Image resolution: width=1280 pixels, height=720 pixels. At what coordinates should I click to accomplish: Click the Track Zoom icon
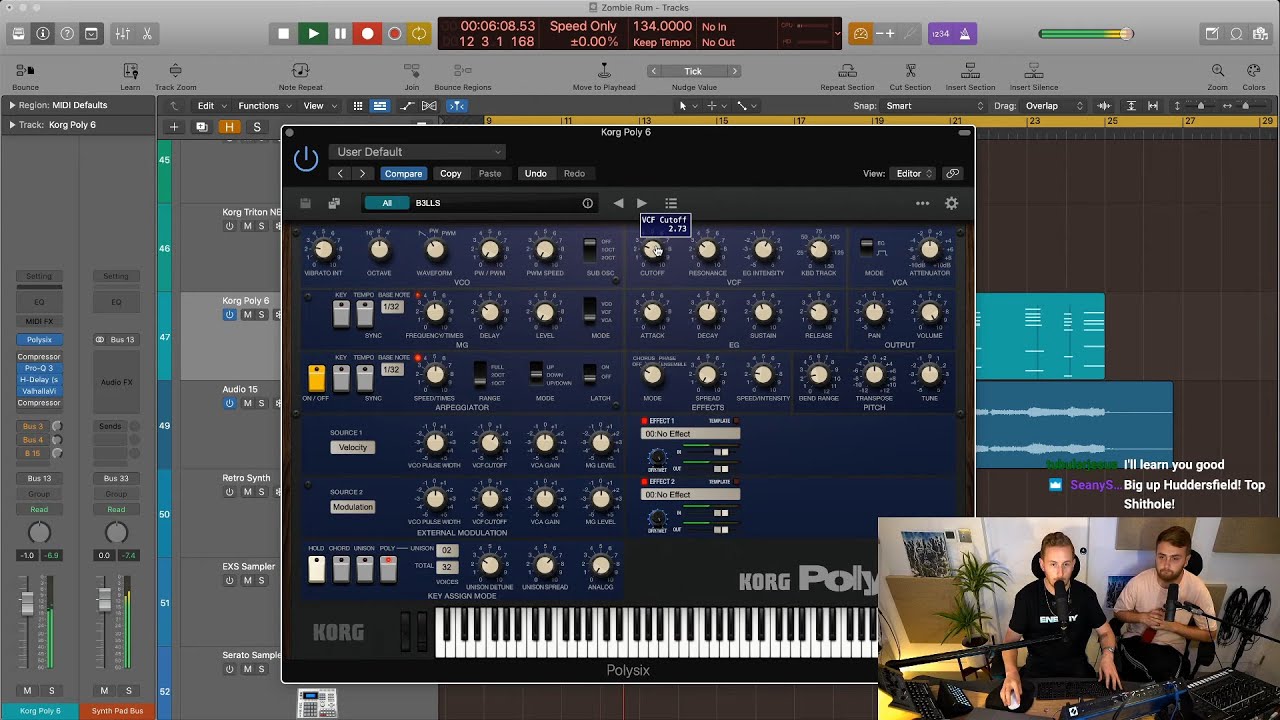tap(175, 70)
